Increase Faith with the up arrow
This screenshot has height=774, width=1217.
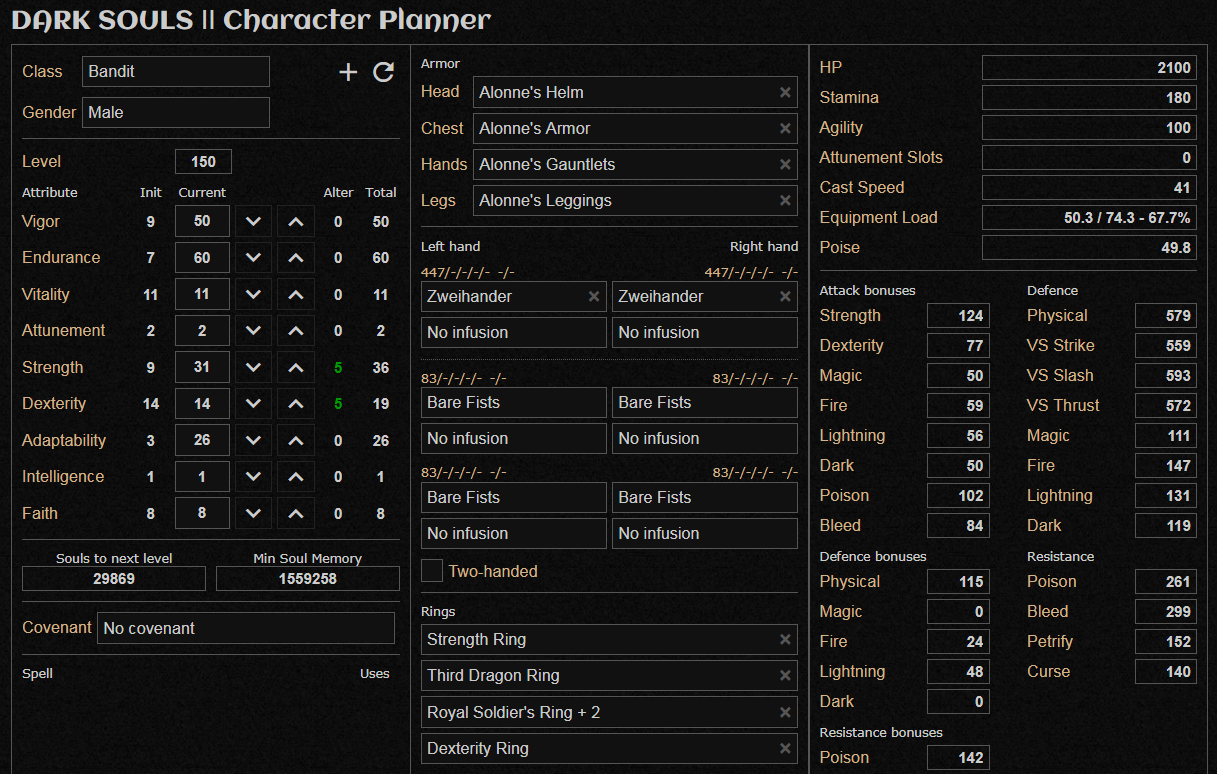[x=296, y=514]
